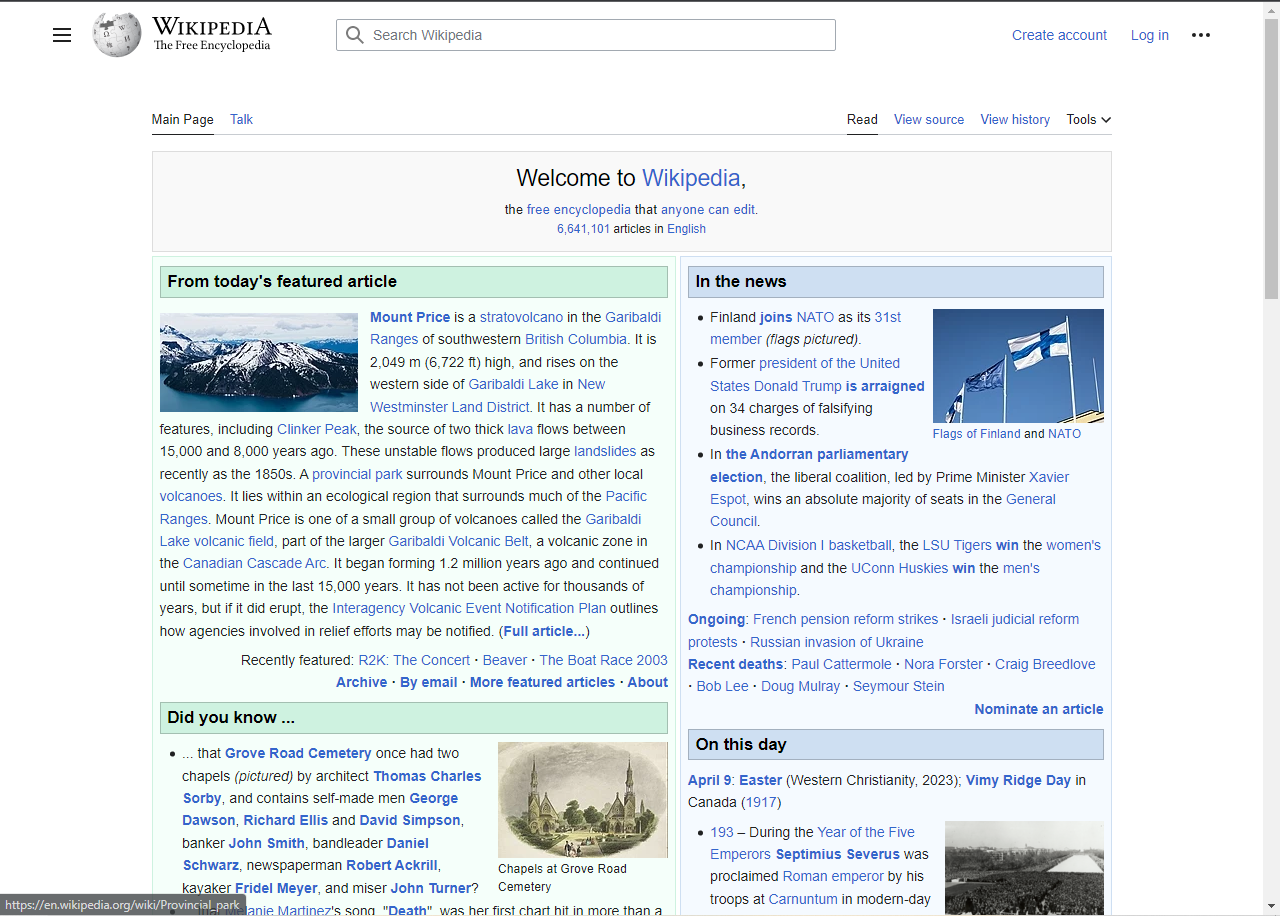Click the By email link
1280x916 pixels.
click(x=428, y=682)
